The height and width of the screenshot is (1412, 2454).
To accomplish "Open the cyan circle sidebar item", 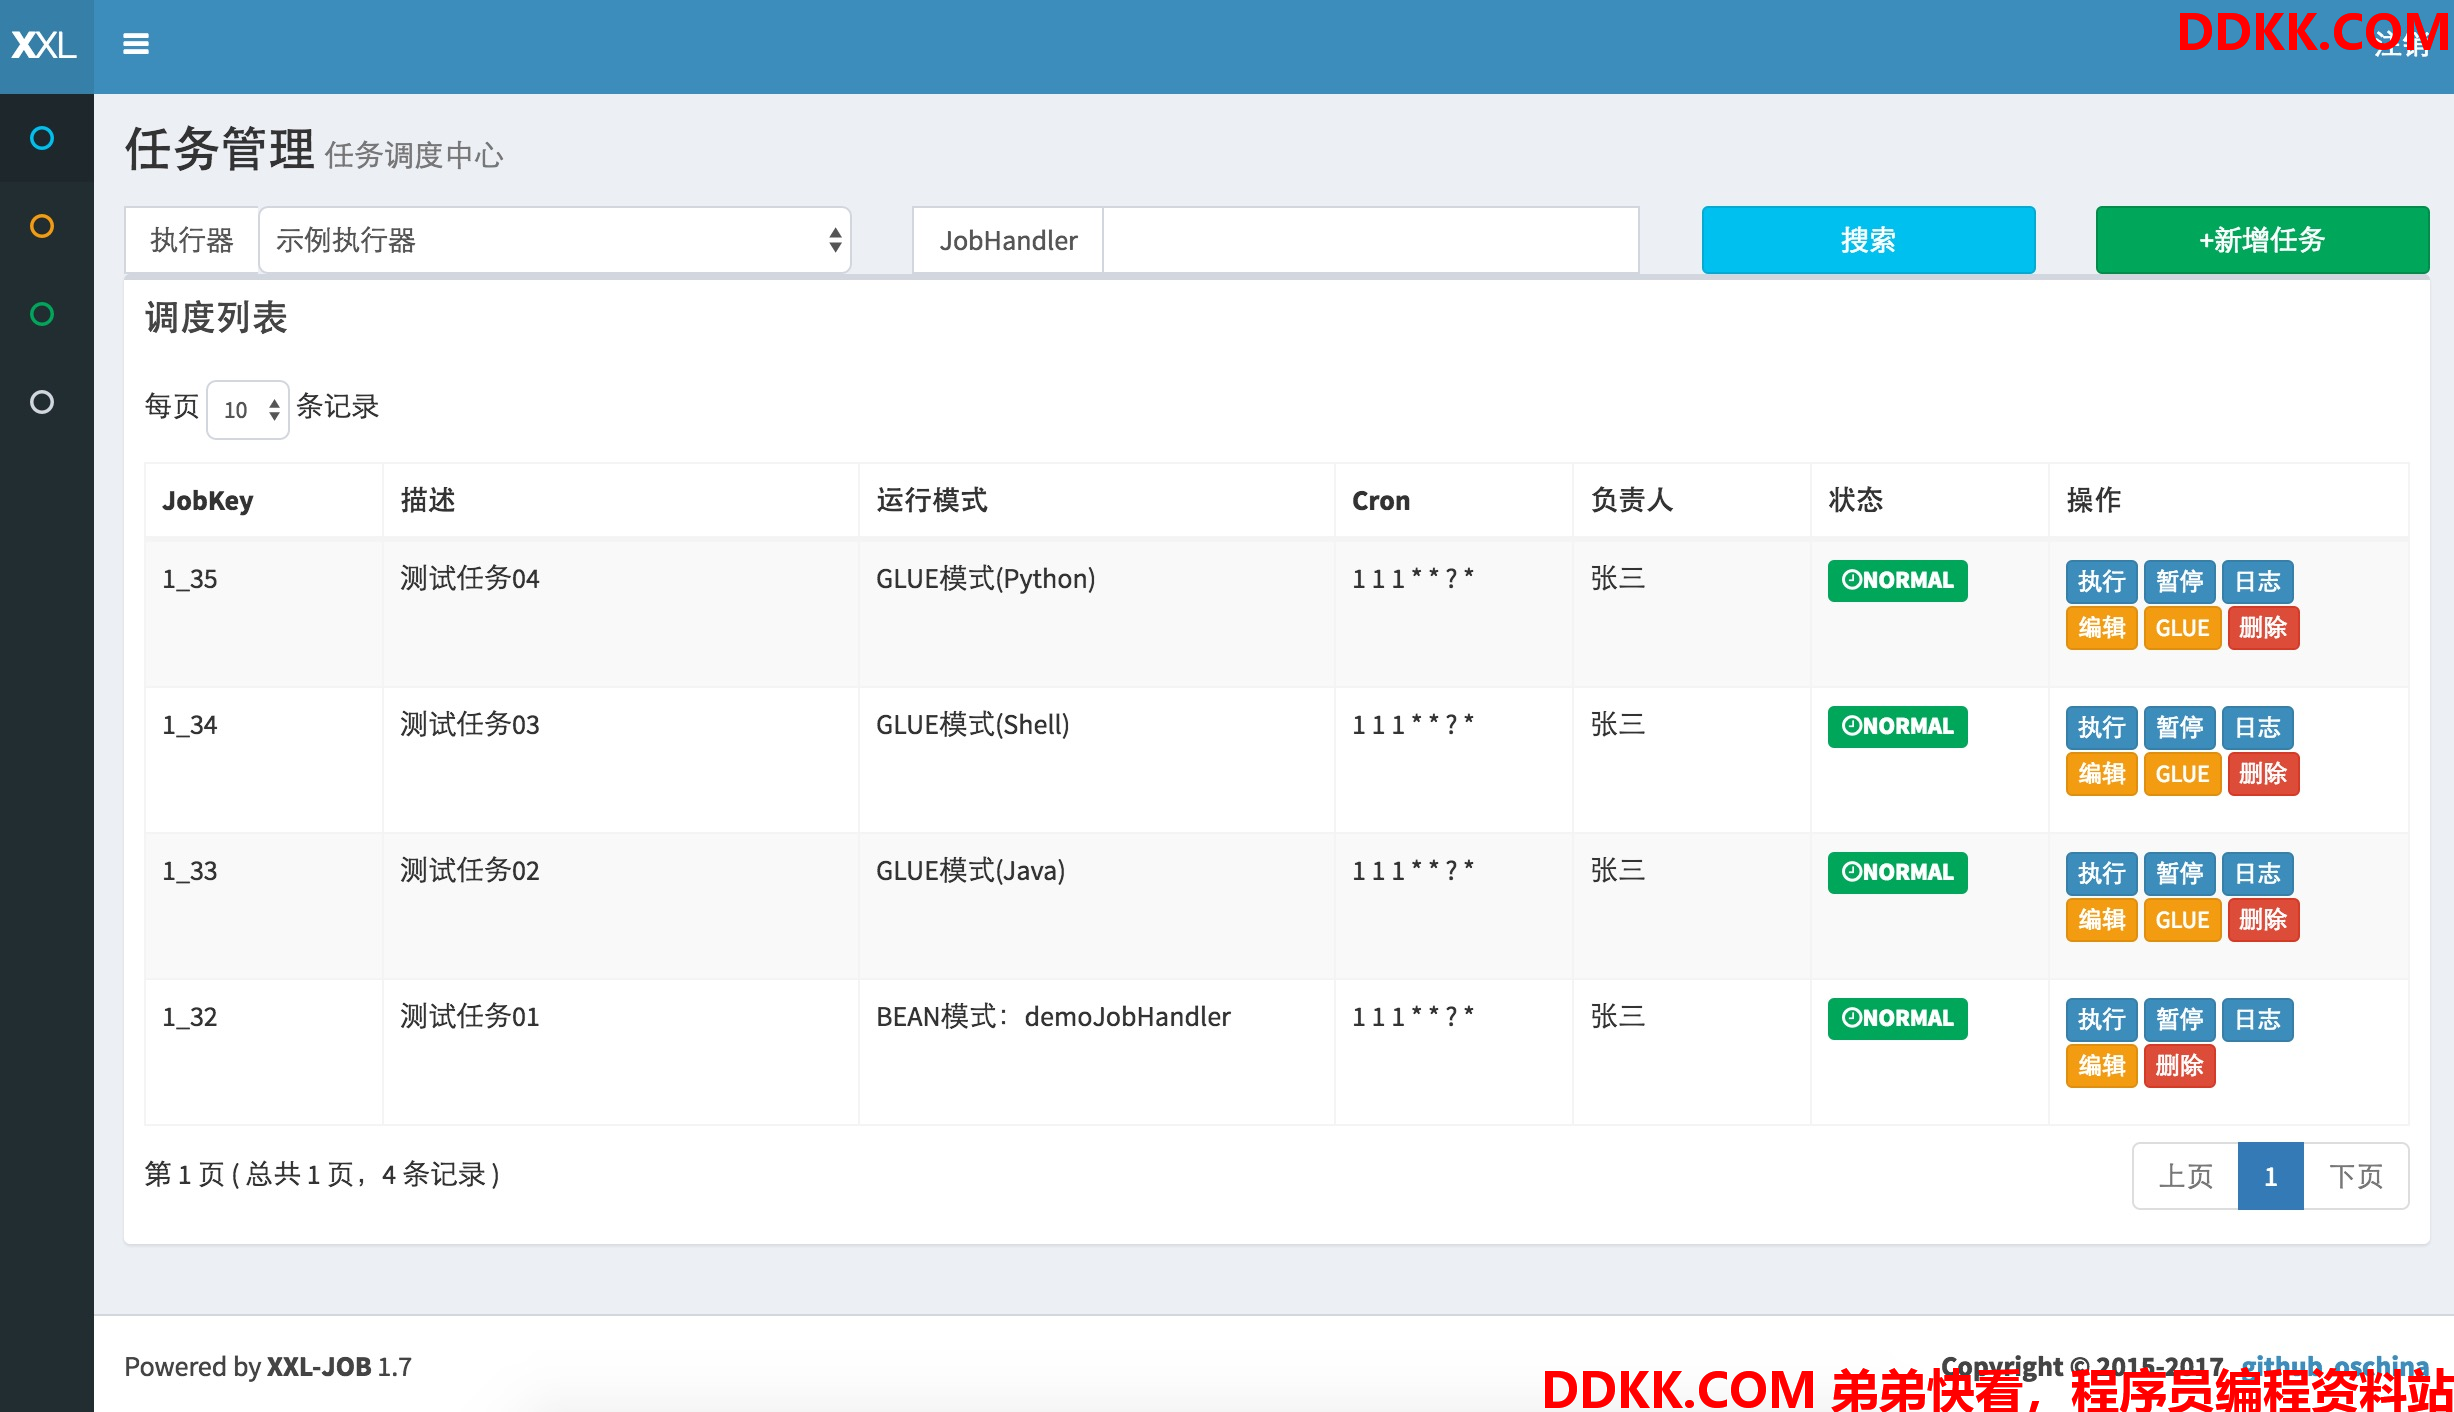I will [x=42, y=138].
